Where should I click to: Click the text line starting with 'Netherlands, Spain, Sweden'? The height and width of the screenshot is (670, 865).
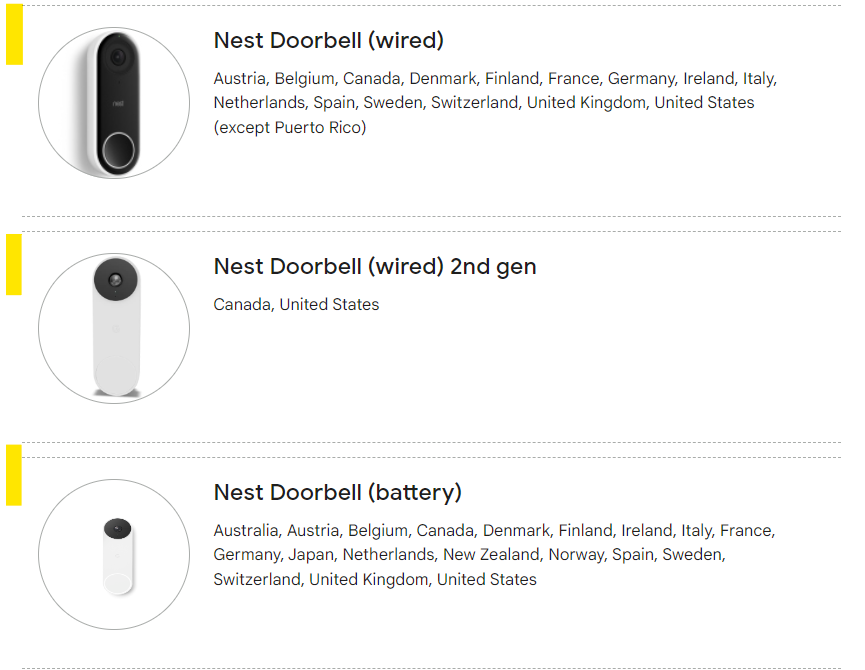pyautogui.click(x=484, y=103)
